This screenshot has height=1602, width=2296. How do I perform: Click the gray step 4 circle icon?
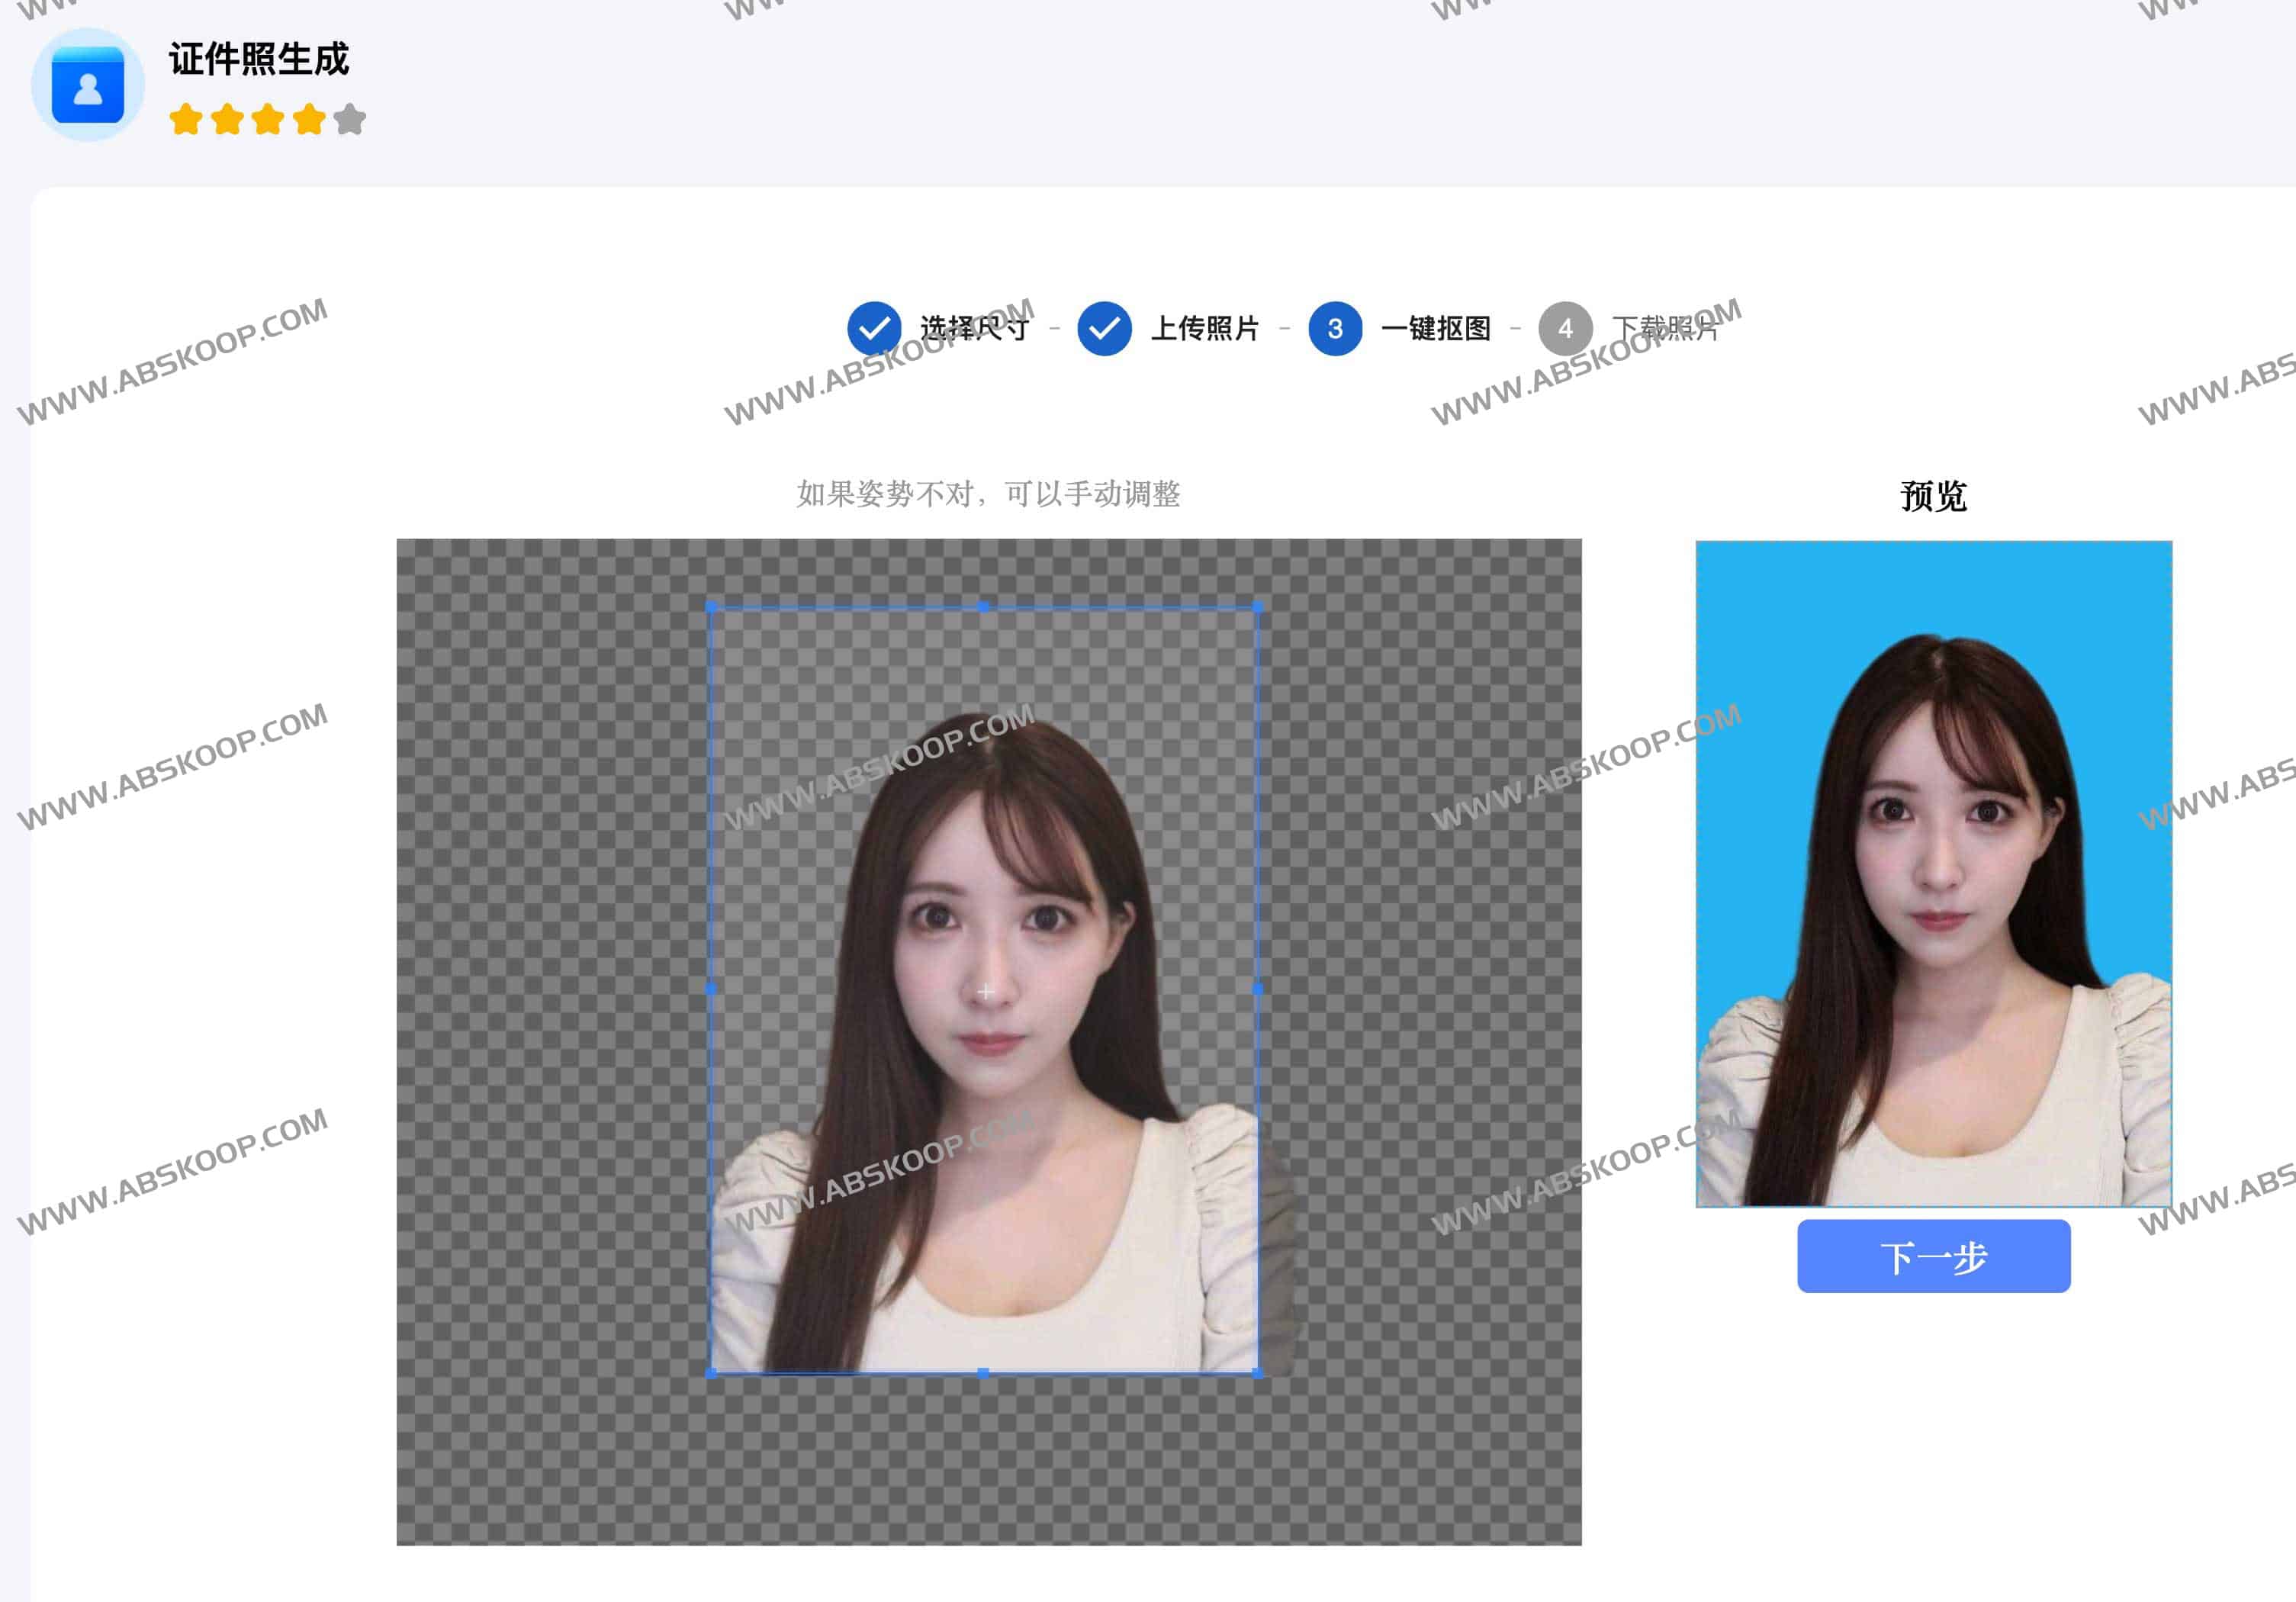[1565, 328]
